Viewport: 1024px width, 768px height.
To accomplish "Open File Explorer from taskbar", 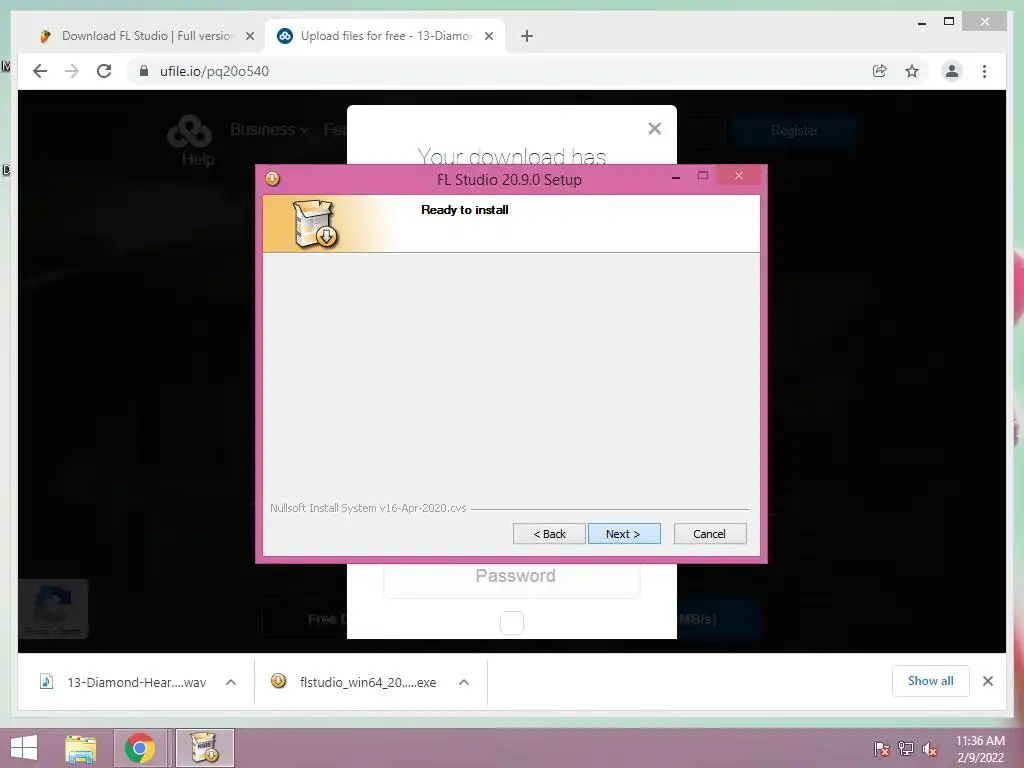I will pos(80,748).
